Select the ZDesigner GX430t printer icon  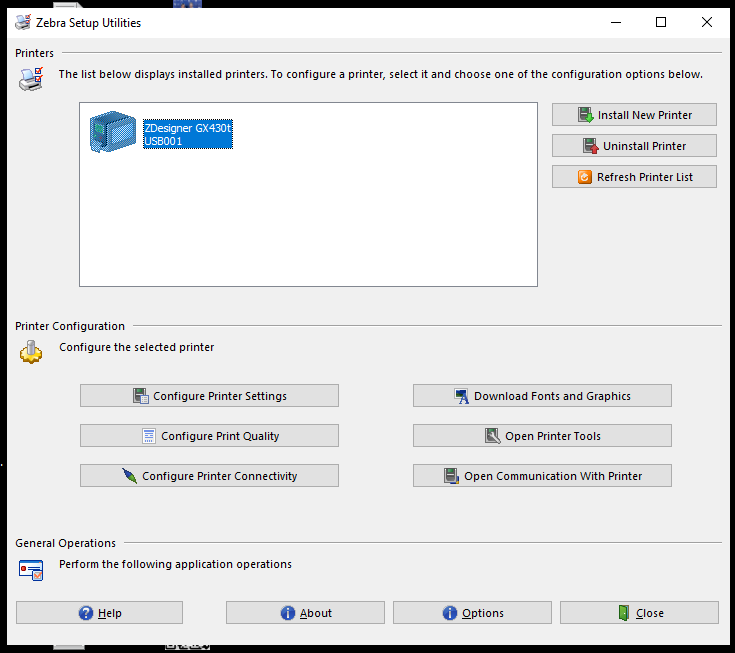(111, 132)
